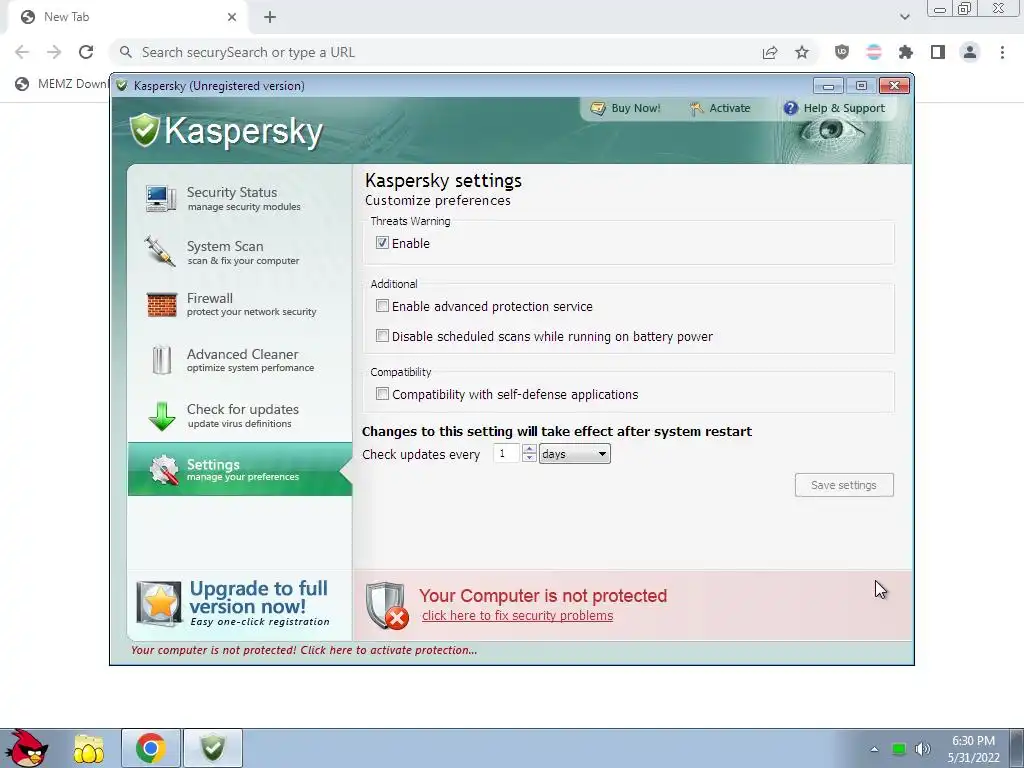Viewport: 1024px width, 768px height.
Task: Select the Firewall brick wall icon
Action: point(161,304)
